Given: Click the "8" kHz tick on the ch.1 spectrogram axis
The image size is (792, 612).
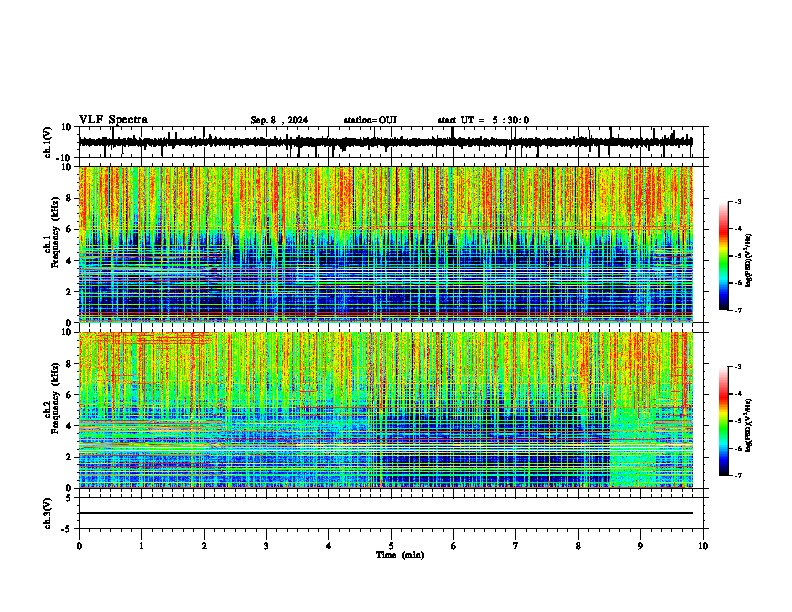Looking at the screenshot, I should tap(69, 198).
